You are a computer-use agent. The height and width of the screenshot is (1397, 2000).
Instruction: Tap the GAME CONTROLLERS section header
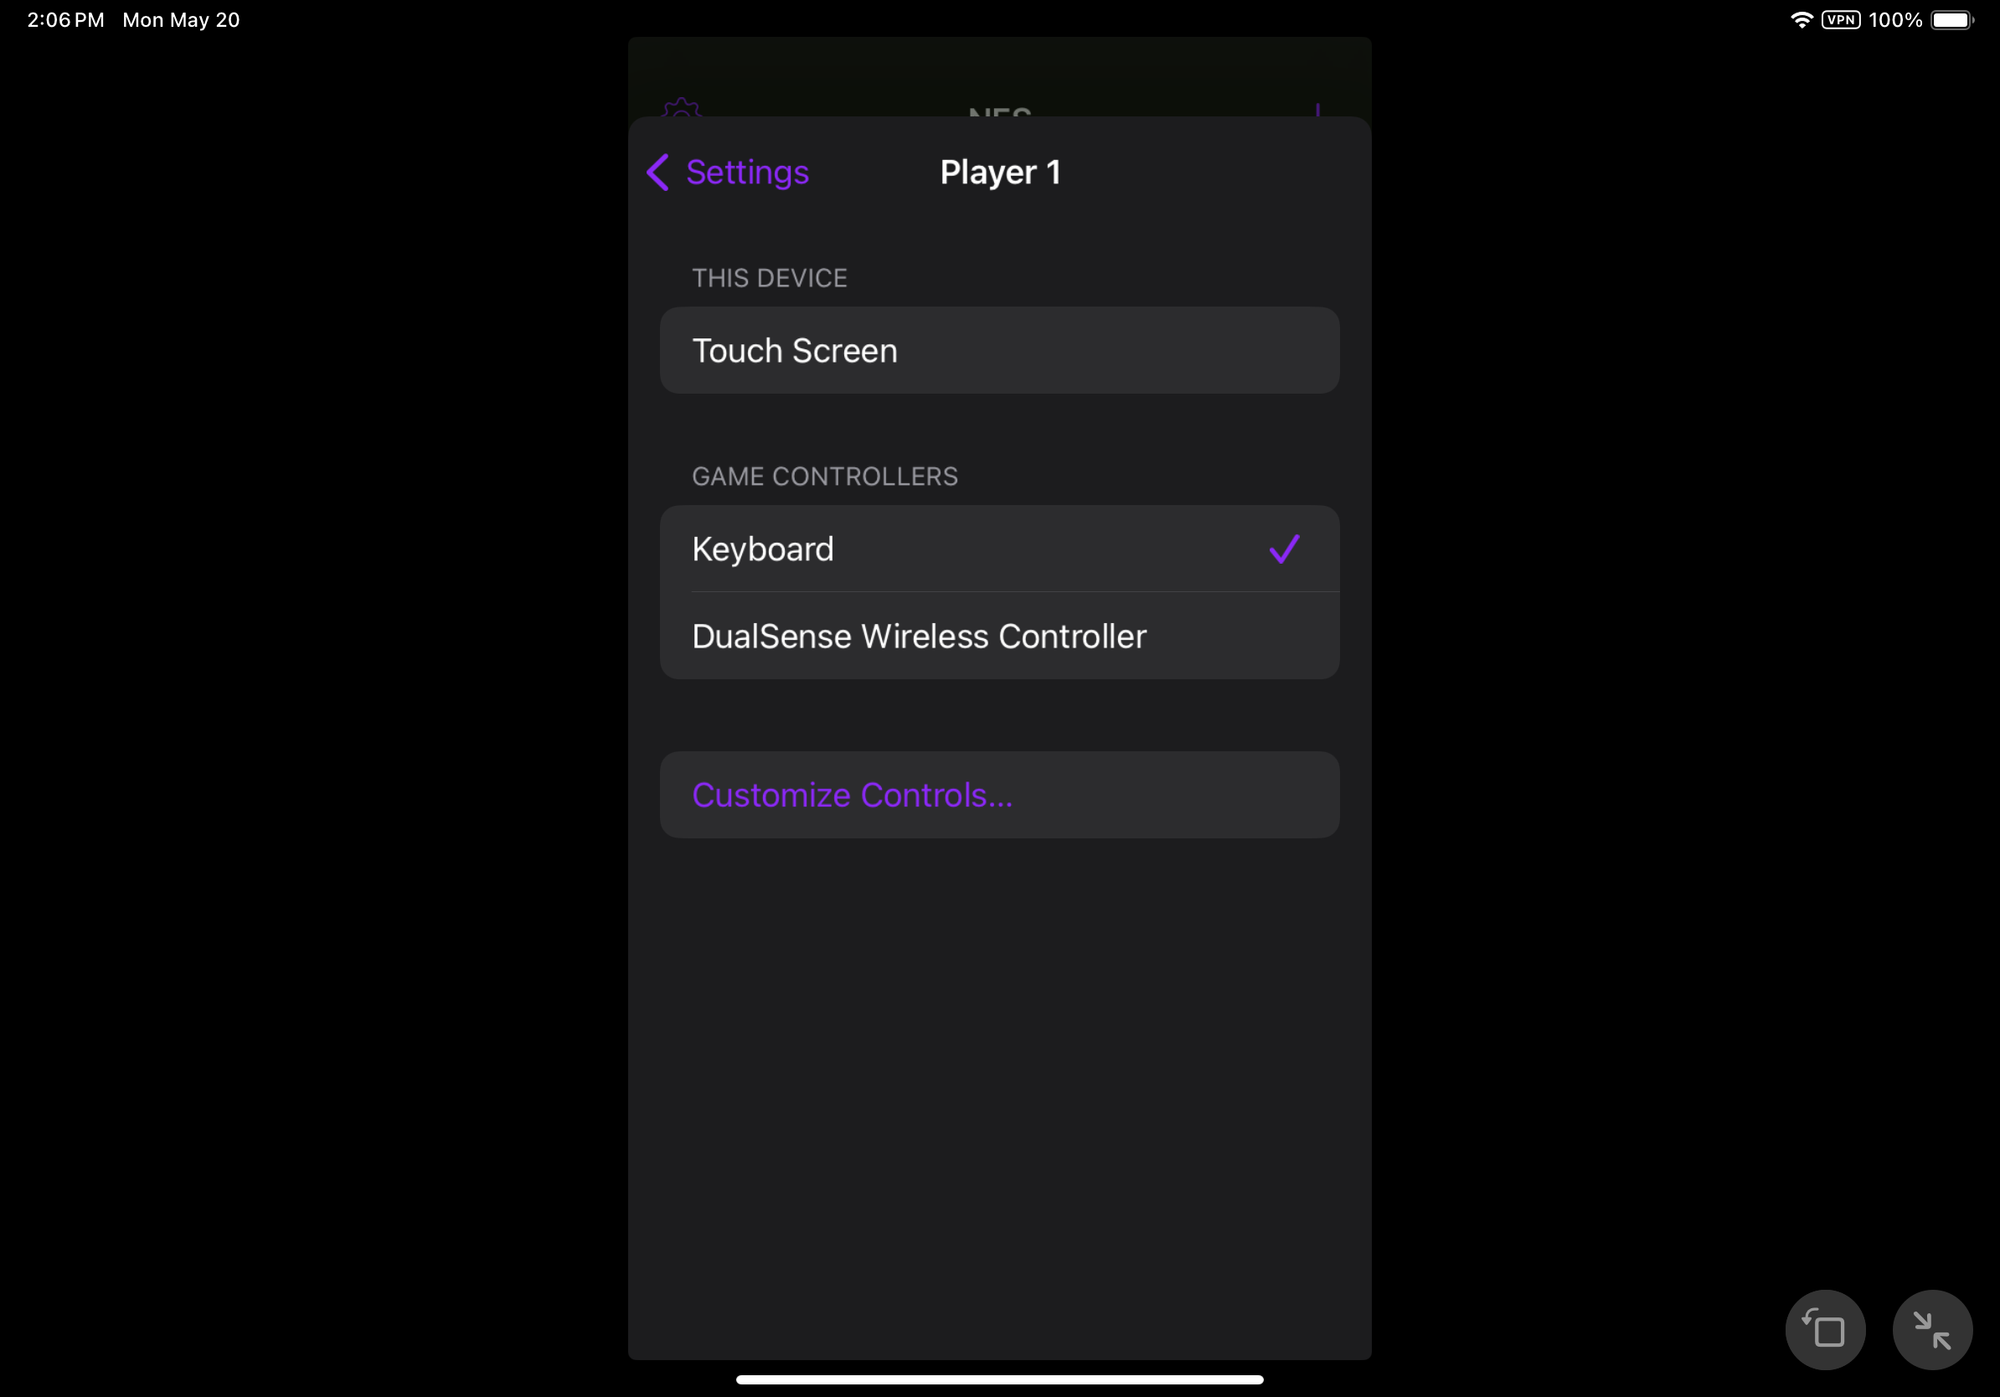click(825, 477)
